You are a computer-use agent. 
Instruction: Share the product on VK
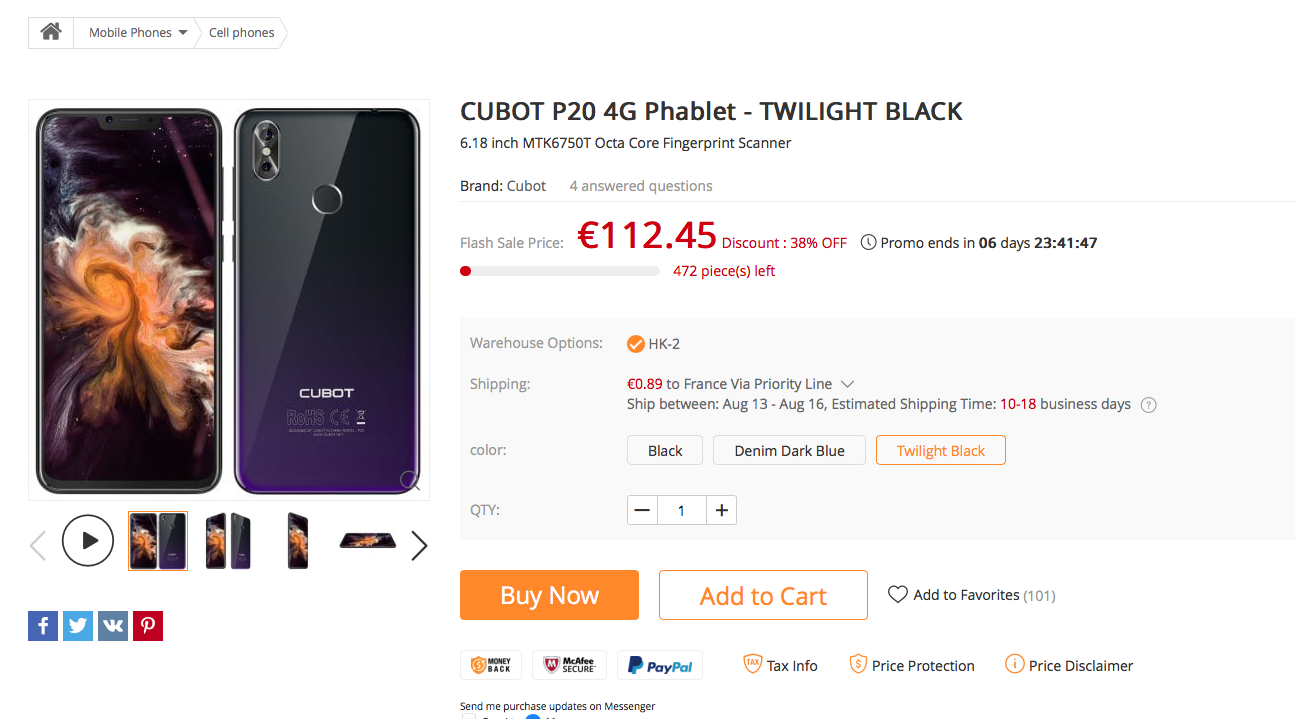(x=113, y=626)
